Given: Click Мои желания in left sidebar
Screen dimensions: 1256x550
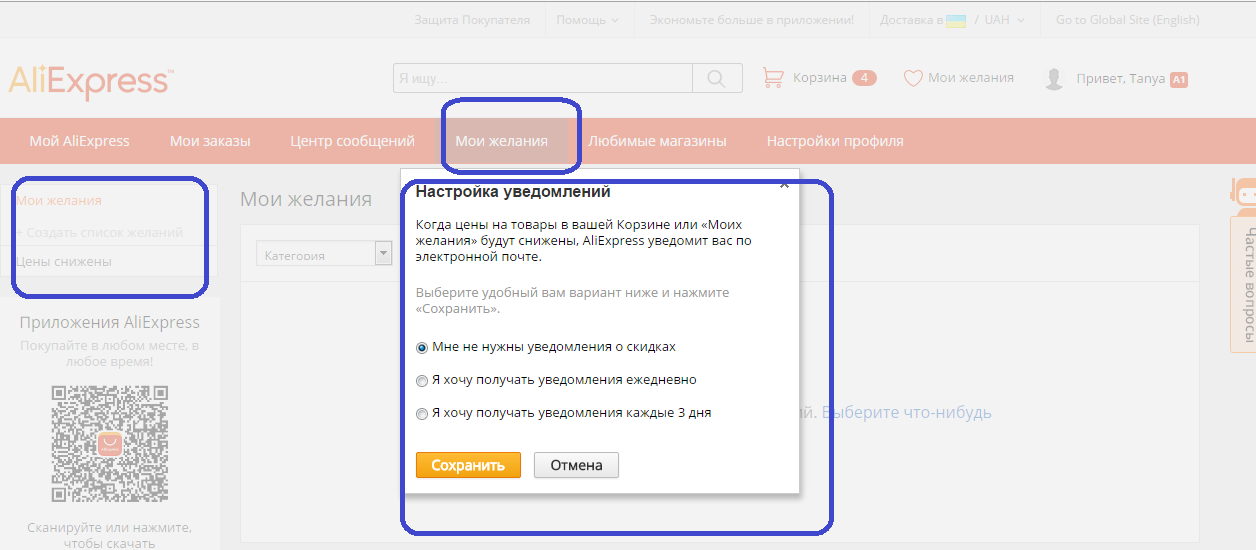Looking at the screenshot, I should pyautogui.click(x=59, y=200).
